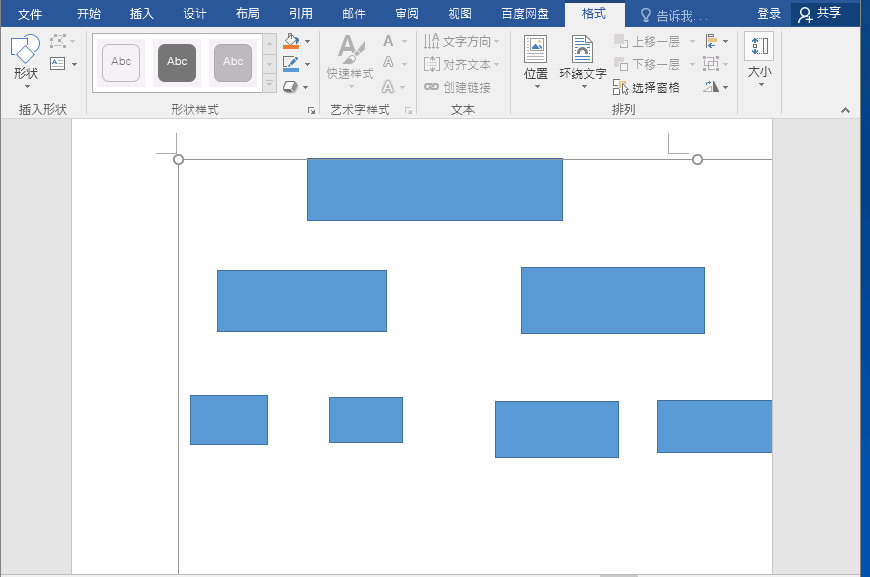The image size is (870, 577).
Task: Click the shape styles gallery up arrow
Action: click(x=270, y=44)
